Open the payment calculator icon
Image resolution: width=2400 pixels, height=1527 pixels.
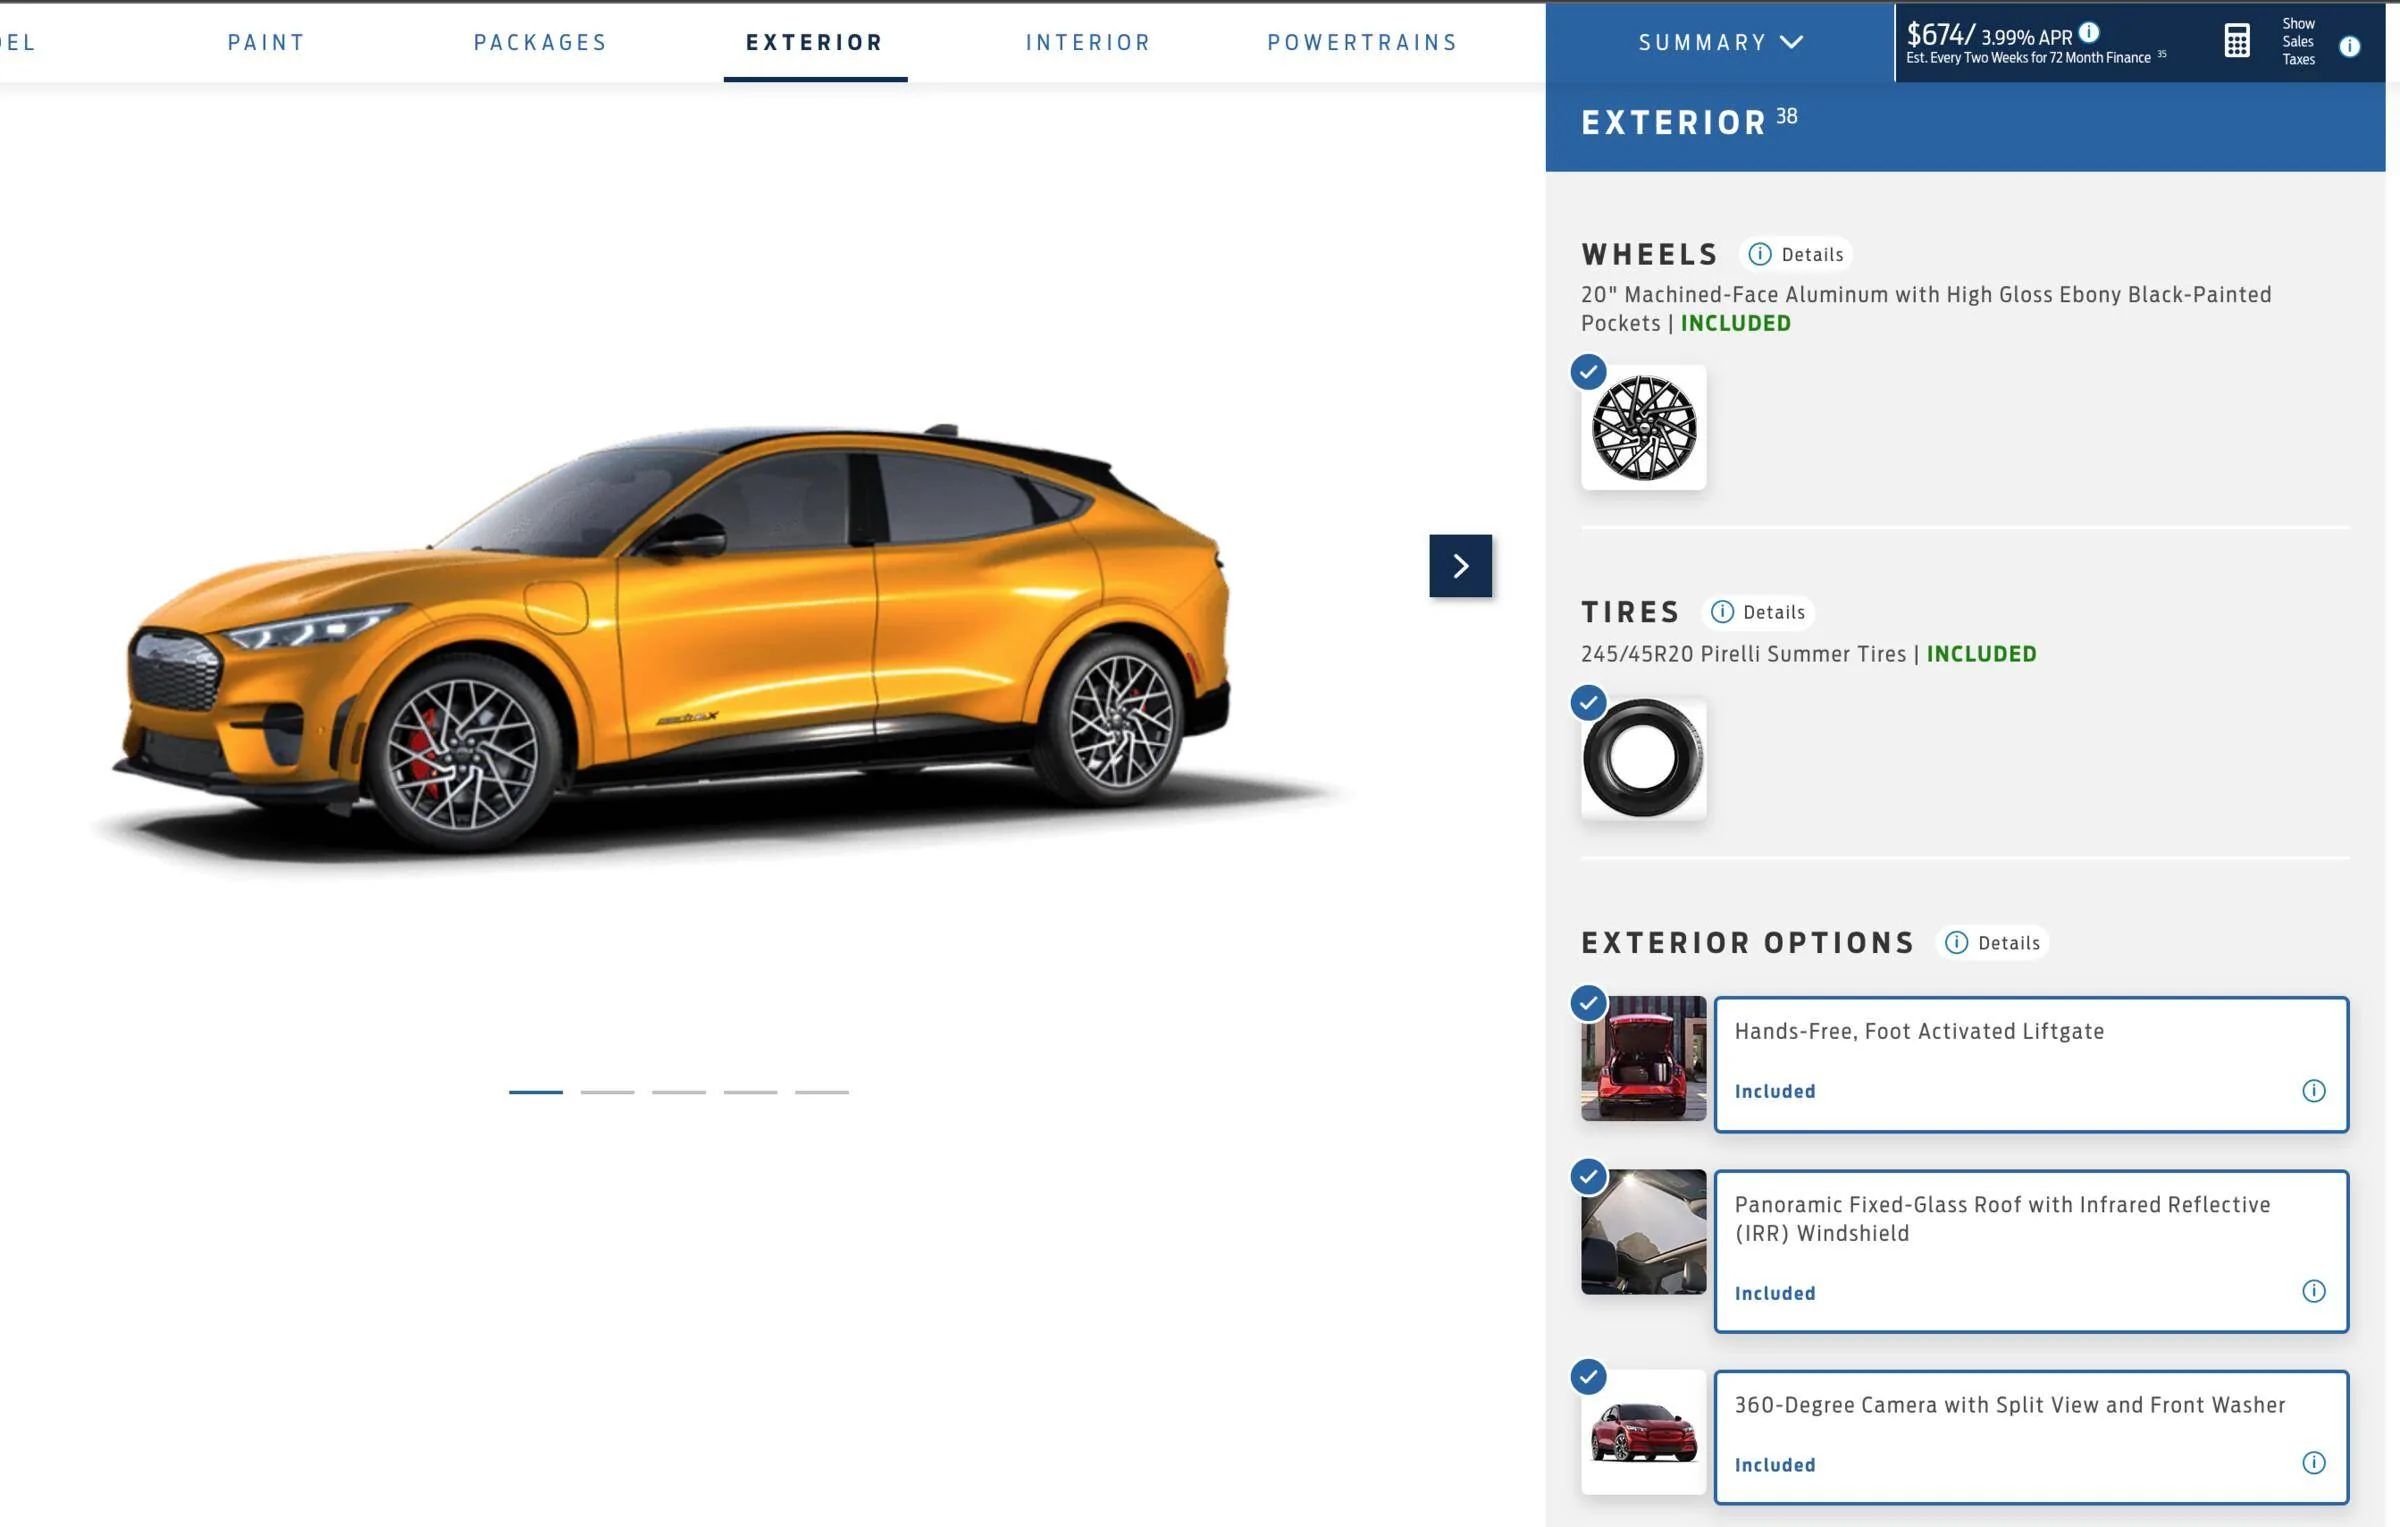click(2237, 41)
